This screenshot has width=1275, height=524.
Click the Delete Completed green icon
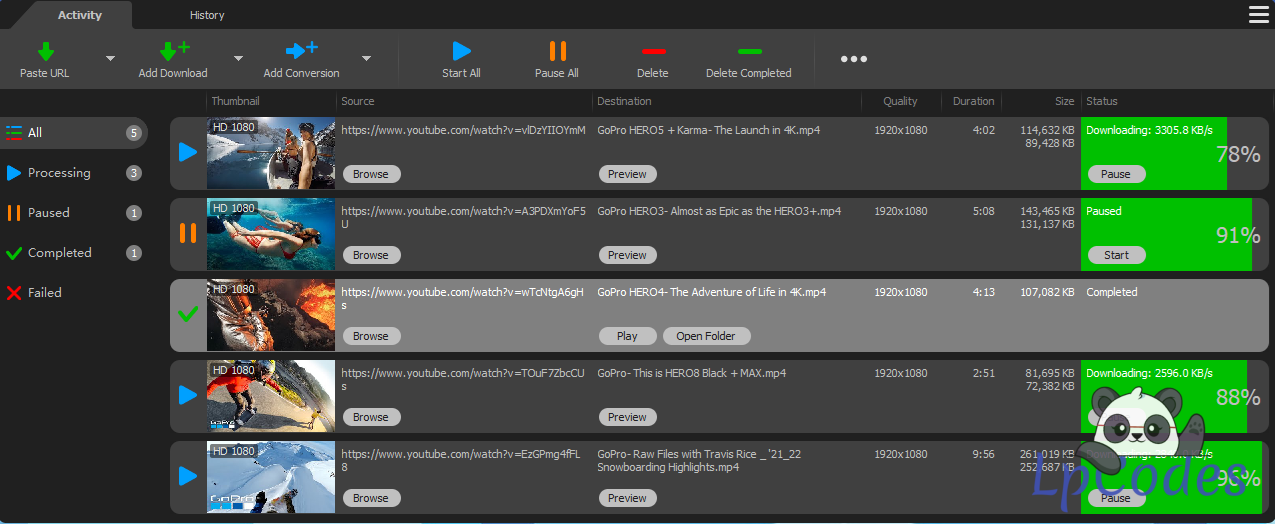point(748,51)
